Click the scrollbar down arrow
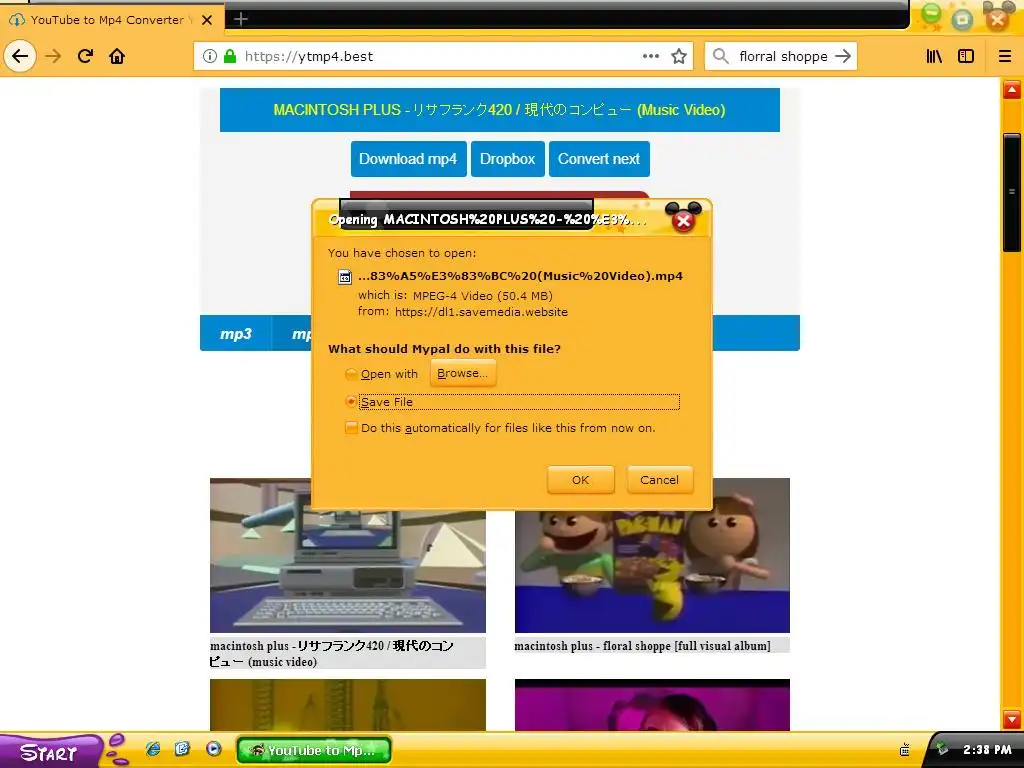Screen dimensions: 1024x768 click(1012, 719)
